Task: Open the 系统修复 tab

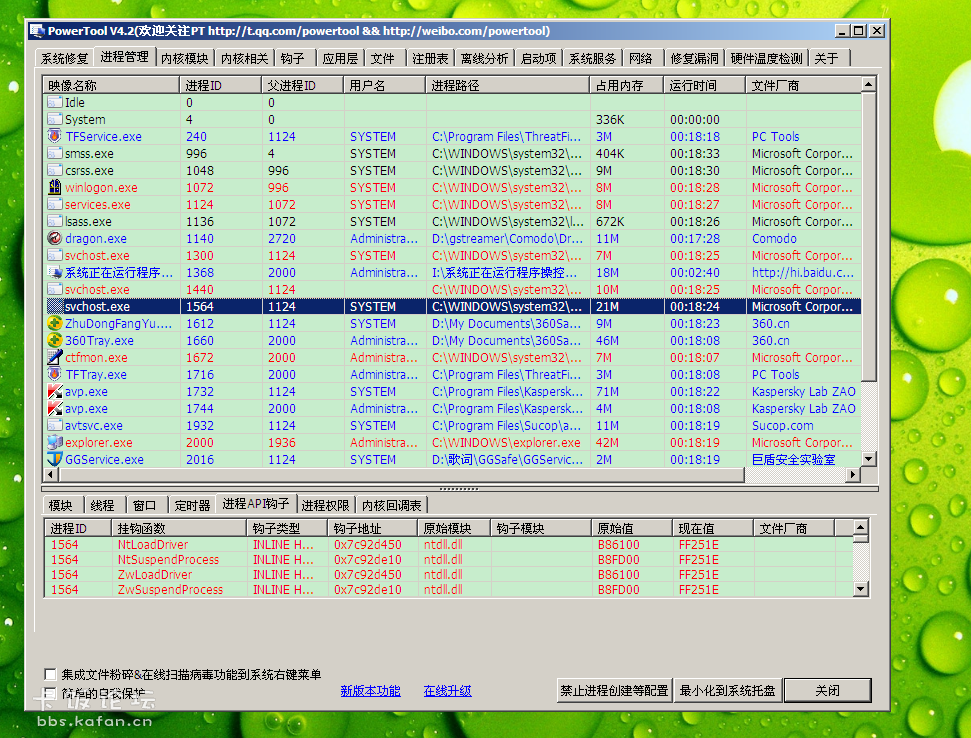Action: (64, 58)
